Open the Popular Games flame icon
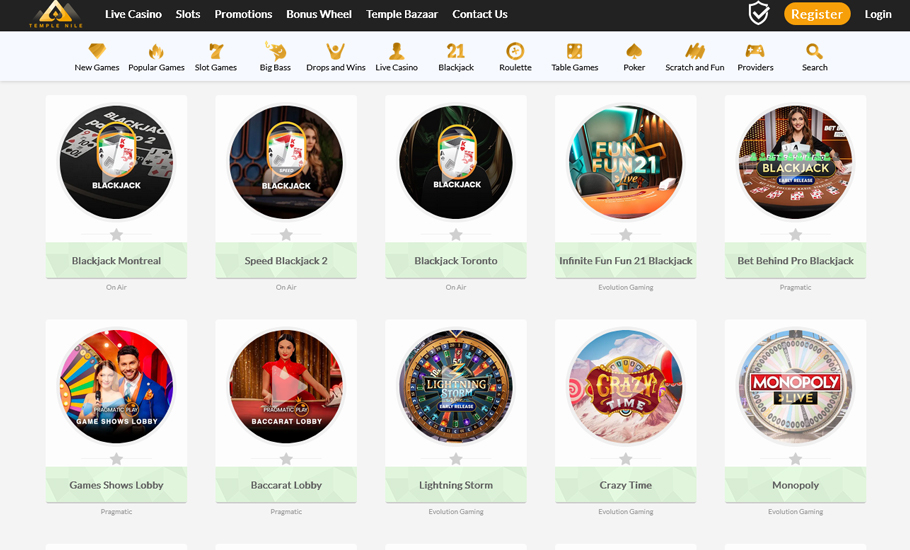 point(156,51)
